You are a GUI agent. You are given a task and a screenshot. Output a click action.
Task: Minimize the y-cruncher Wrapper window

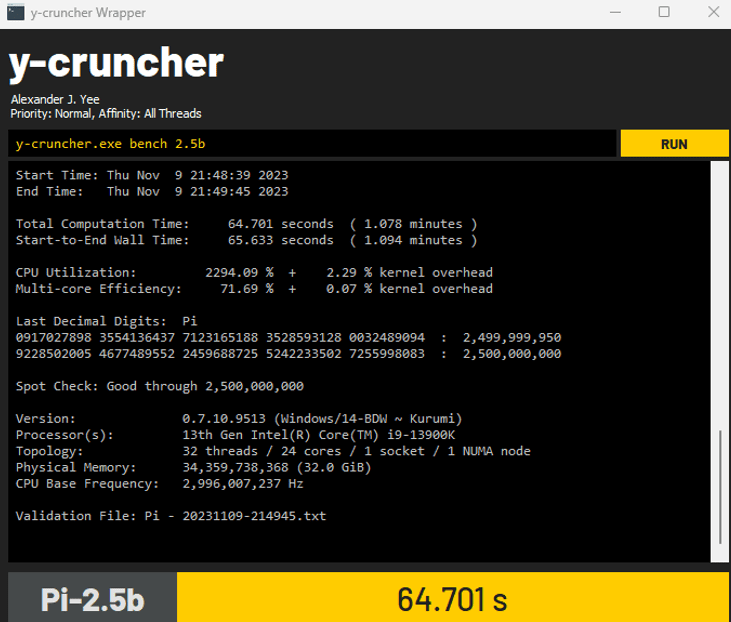(615, 12)
